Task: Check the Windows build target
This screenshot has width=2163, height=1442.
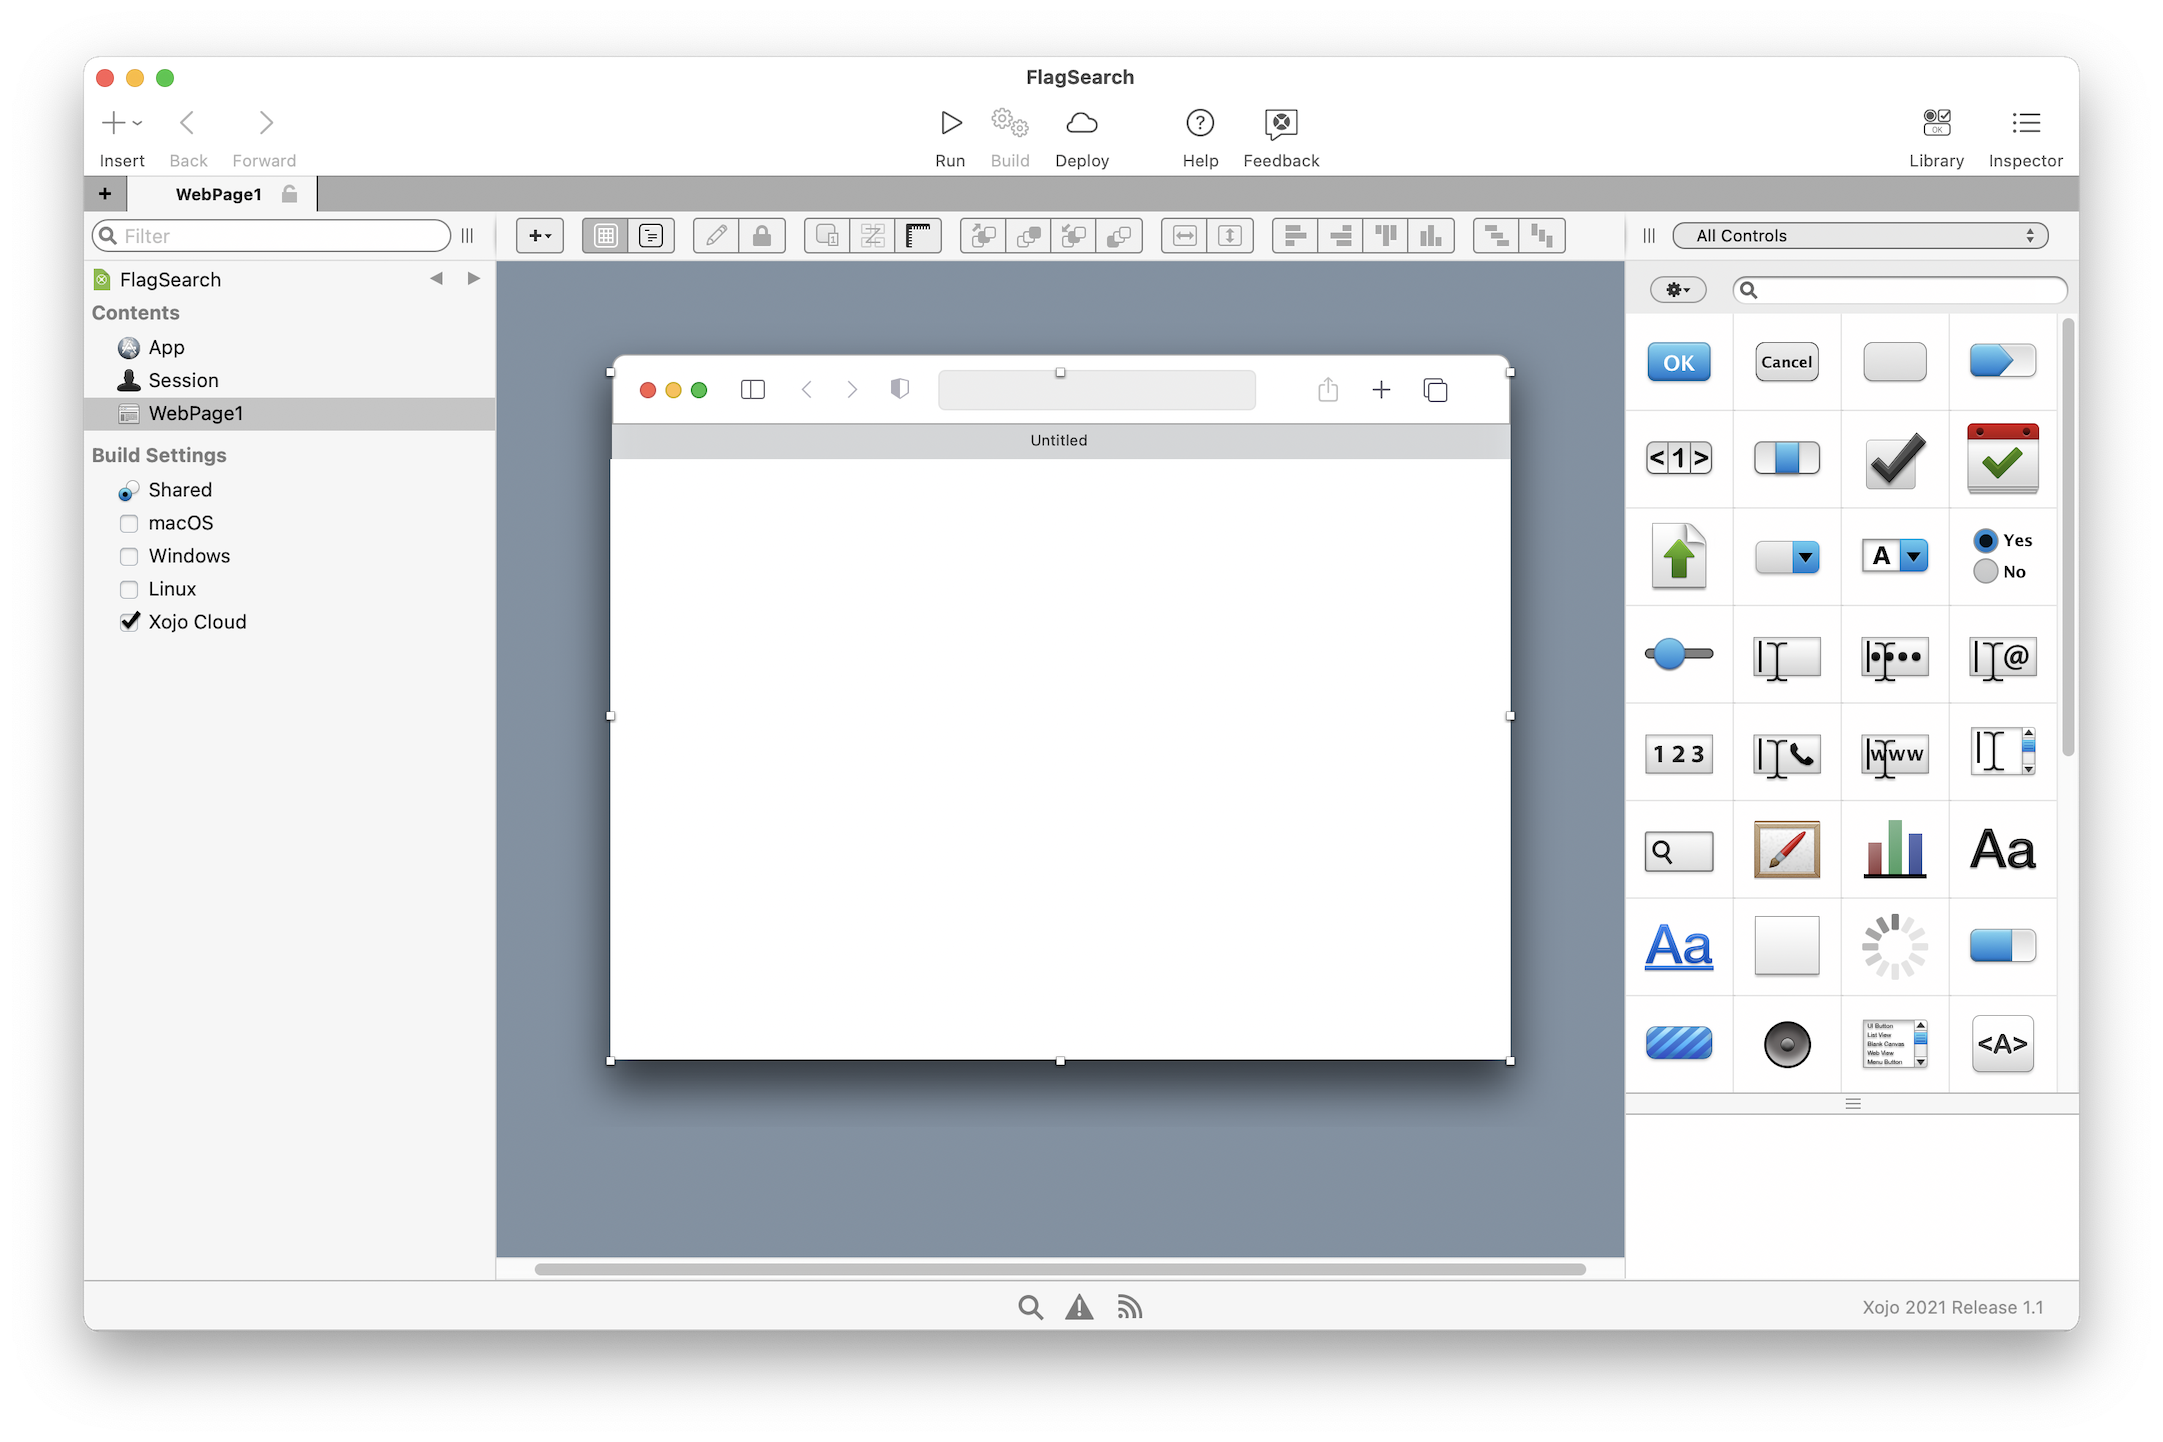Action: coord(129,556)
